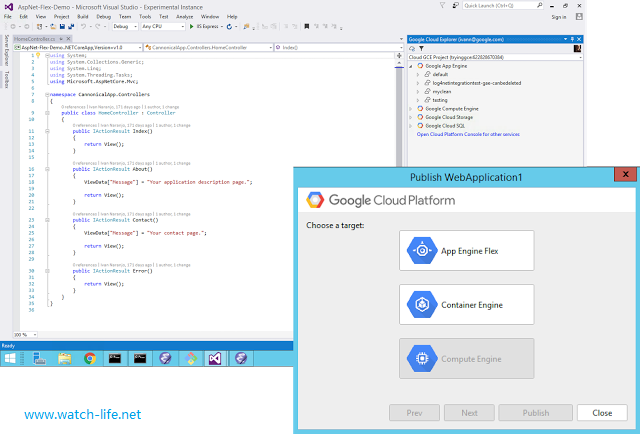Click the Redo icon in toolbar
The width and height of the screenshot is (640, 434).
pyautogui.click(x=98, y=27)
